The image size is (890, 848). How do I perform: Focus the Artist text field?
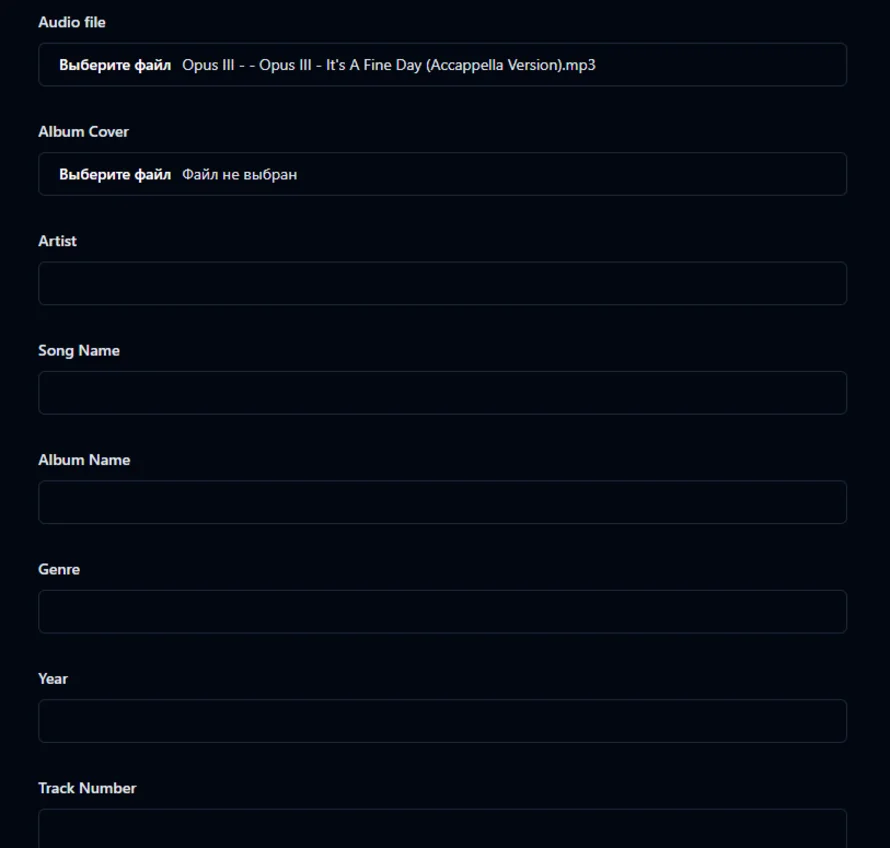click(x=443, y=283)
